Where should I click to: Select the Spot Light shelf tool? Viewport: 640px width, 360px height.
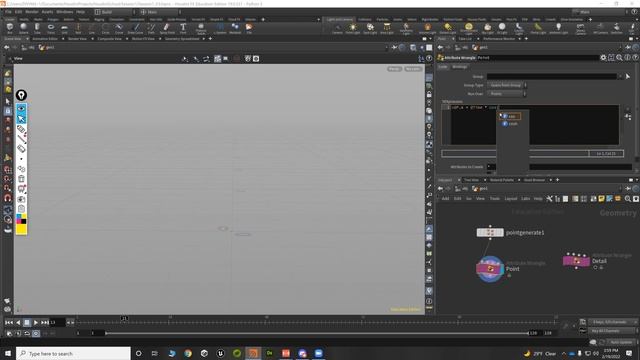(x=370, y=28)
